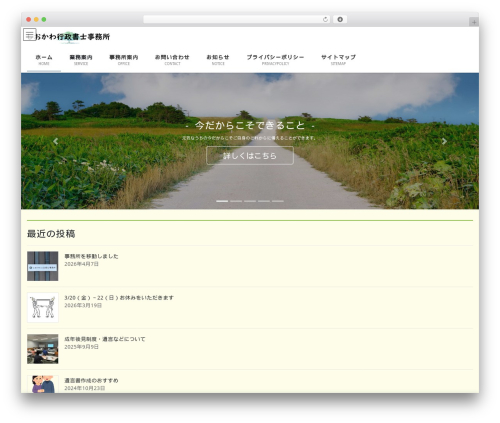
Task: Click the 最近の投稿 heading
Action: click(x=51, y=234)
